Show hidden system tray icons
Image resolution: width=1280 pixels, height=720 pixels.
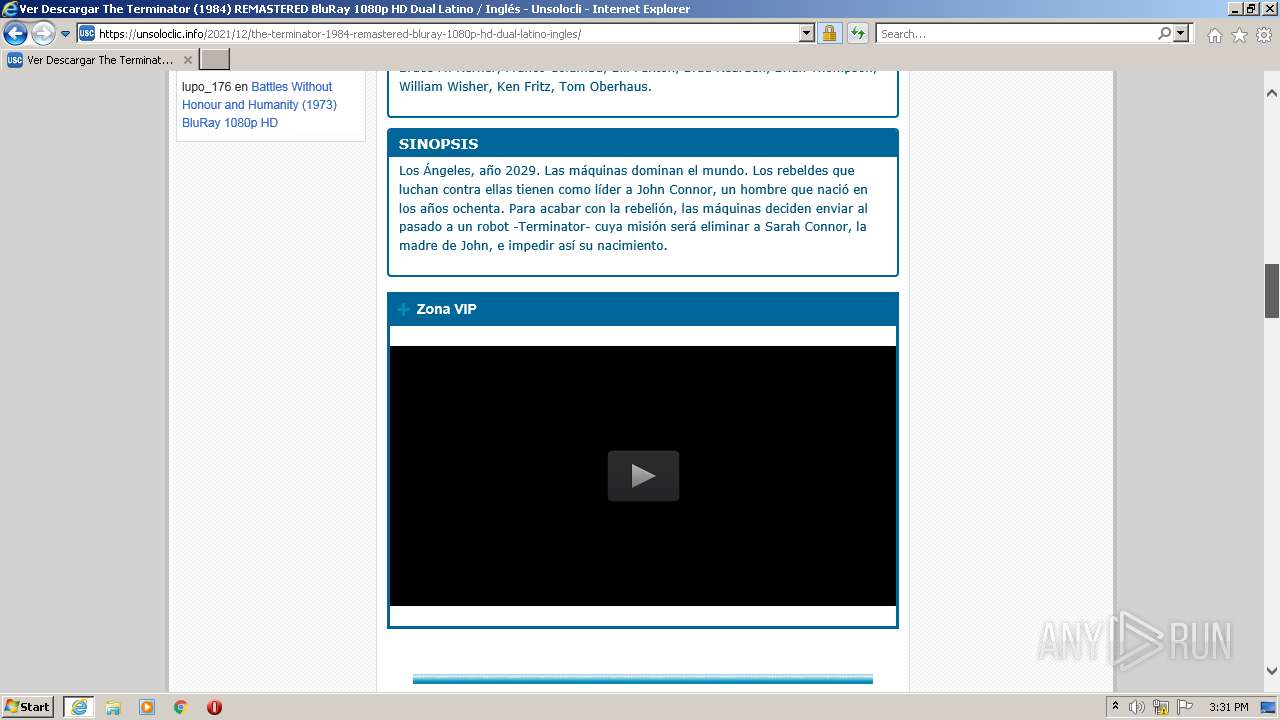coord(1115,707)
